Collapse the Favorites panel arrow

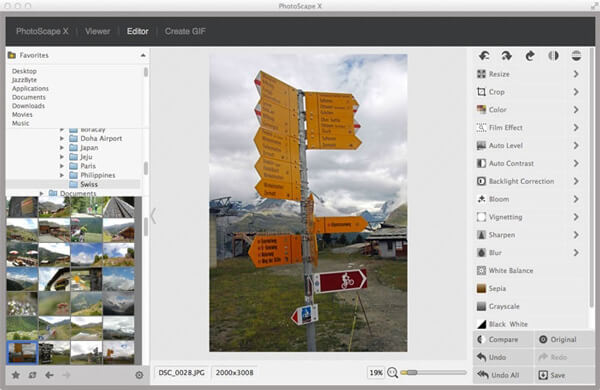click(143, 55)
